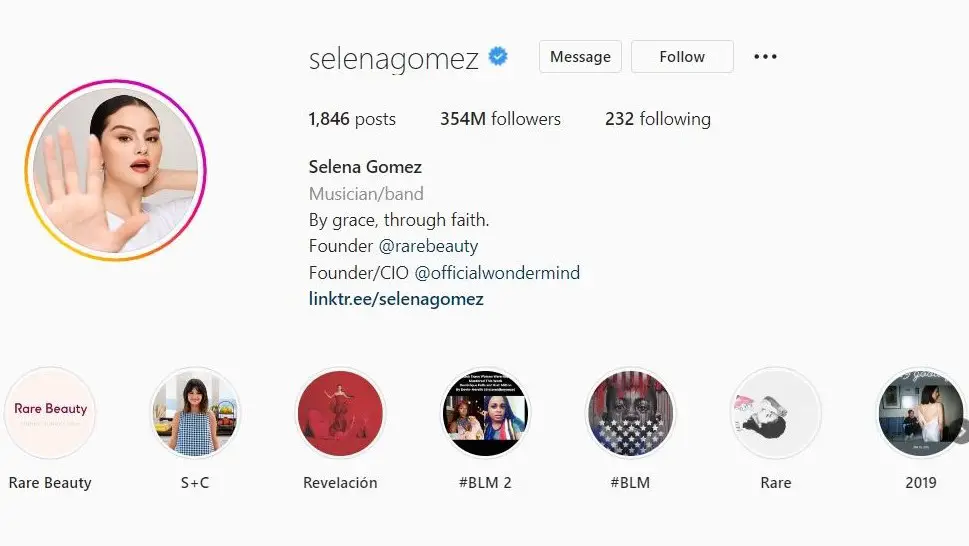The width and height of the screenshot is (969, 546).
Task: View the Rare album highlight
Action: click(x=776, y=413)
